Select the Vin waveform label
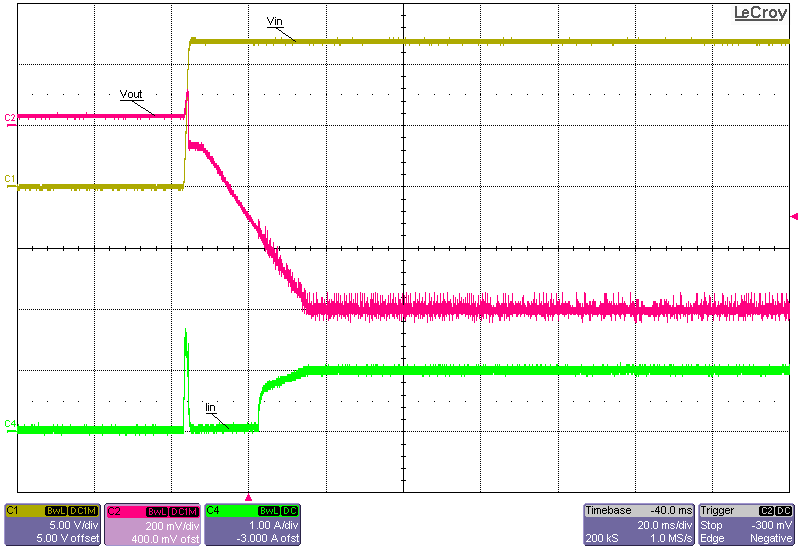 pos(274,21)
